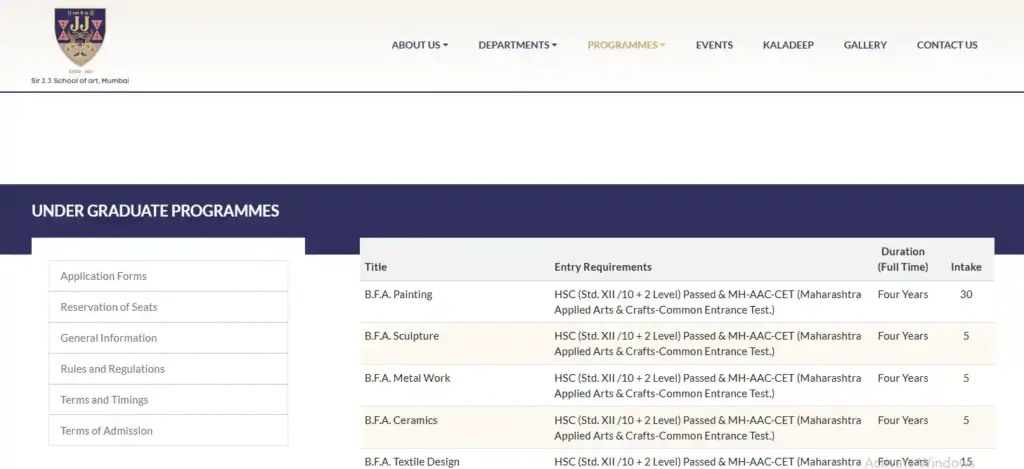Click the Under Graduate Programmes heading
The width and height of the screenshot is (1024, 469).
point(155,211)
